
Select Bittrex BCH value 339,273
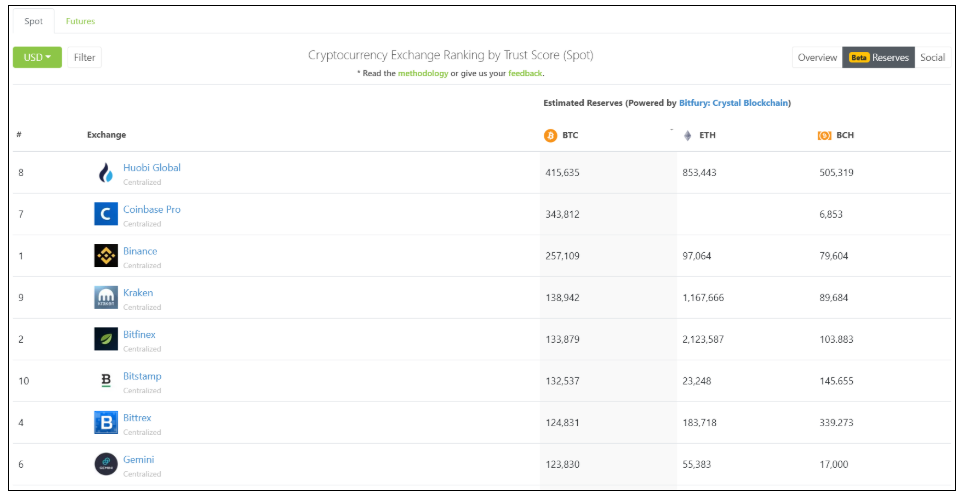pyautogui.click(x=837, y=423)
